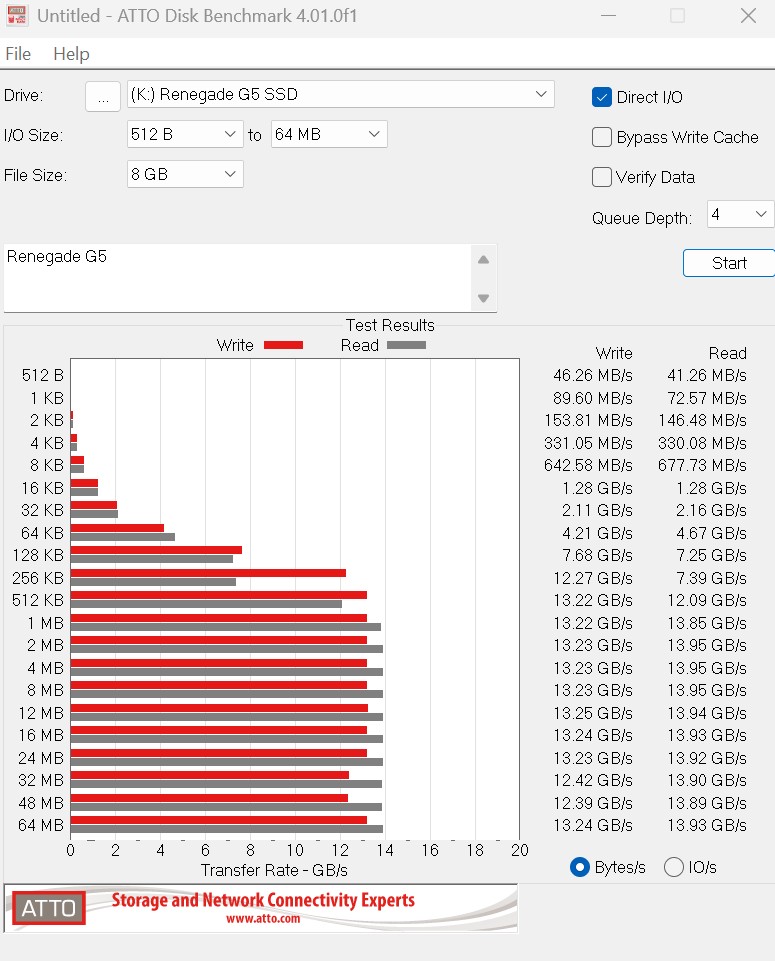Click the 13.85 GB/s read result
This screenshot has width=775, height=961.
click(706, 623)
